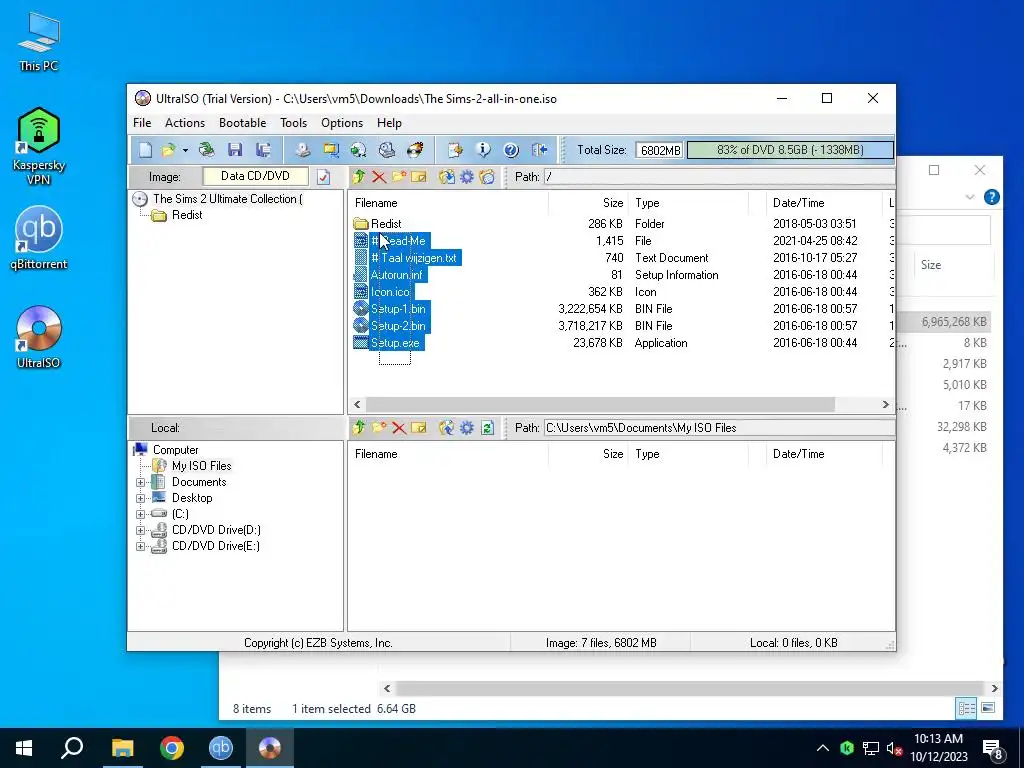Open the Actions menu
Viewport: 1024px width, 768px height.
coord(185,123)
